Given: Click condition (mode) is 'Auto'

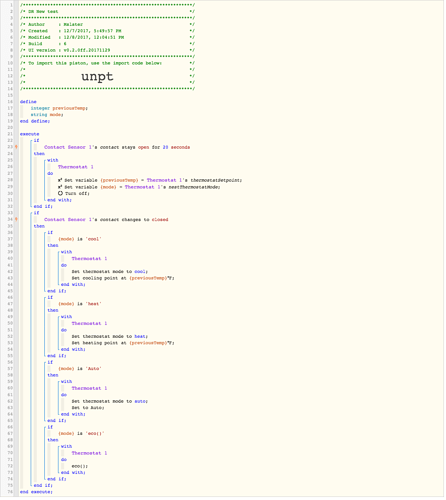Looking at the screenshot, I should pyautogui.click(x=80, y=369).
